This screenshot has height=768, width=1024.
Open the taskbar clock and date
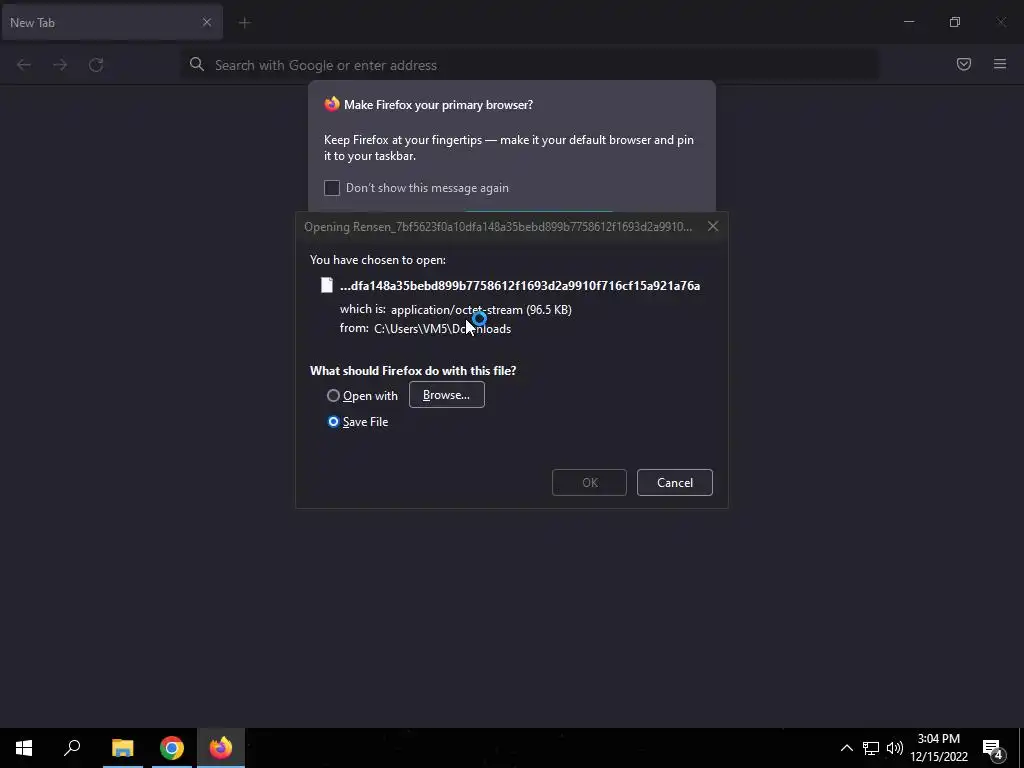[x=939, y=748]
